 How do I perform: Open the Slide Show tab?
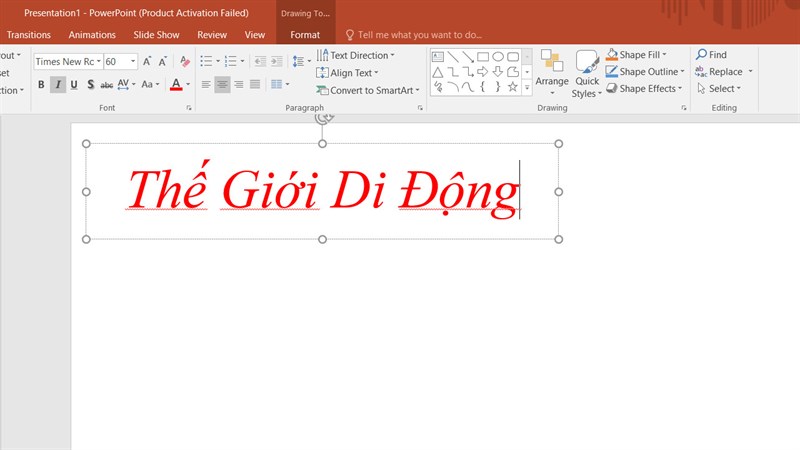(x=156, y=35)
